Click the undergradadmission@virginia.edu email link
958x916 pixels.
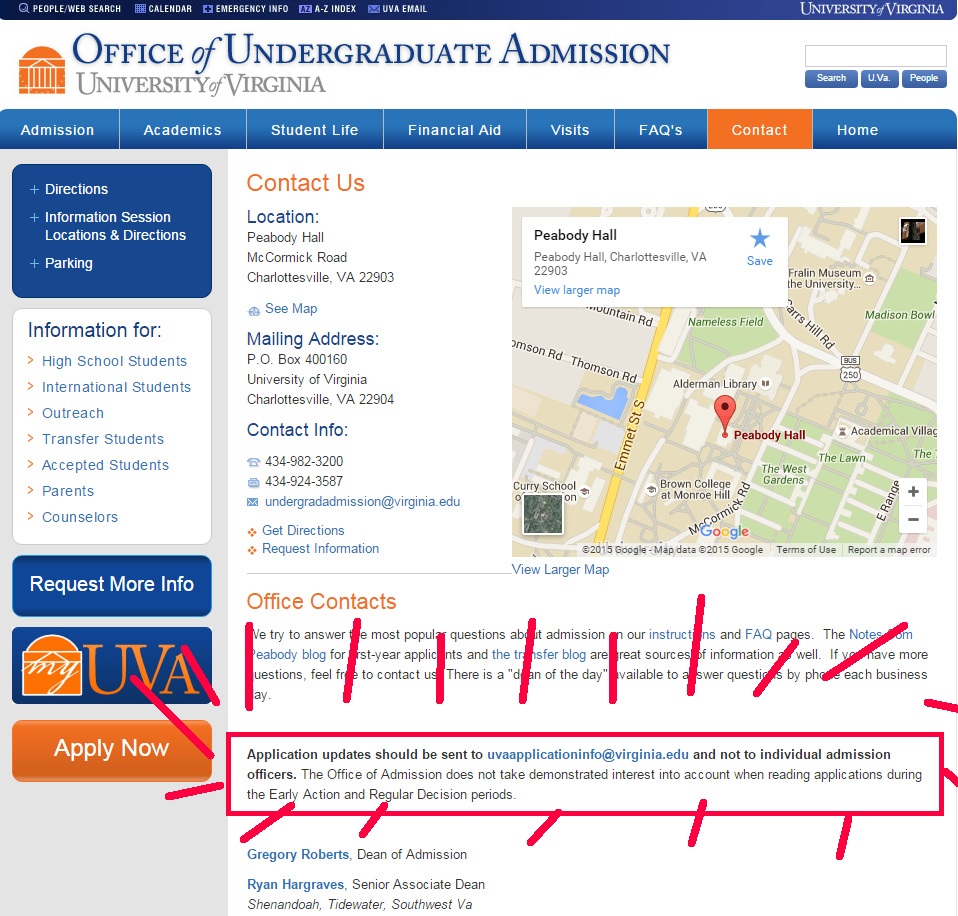click(362, 502)
